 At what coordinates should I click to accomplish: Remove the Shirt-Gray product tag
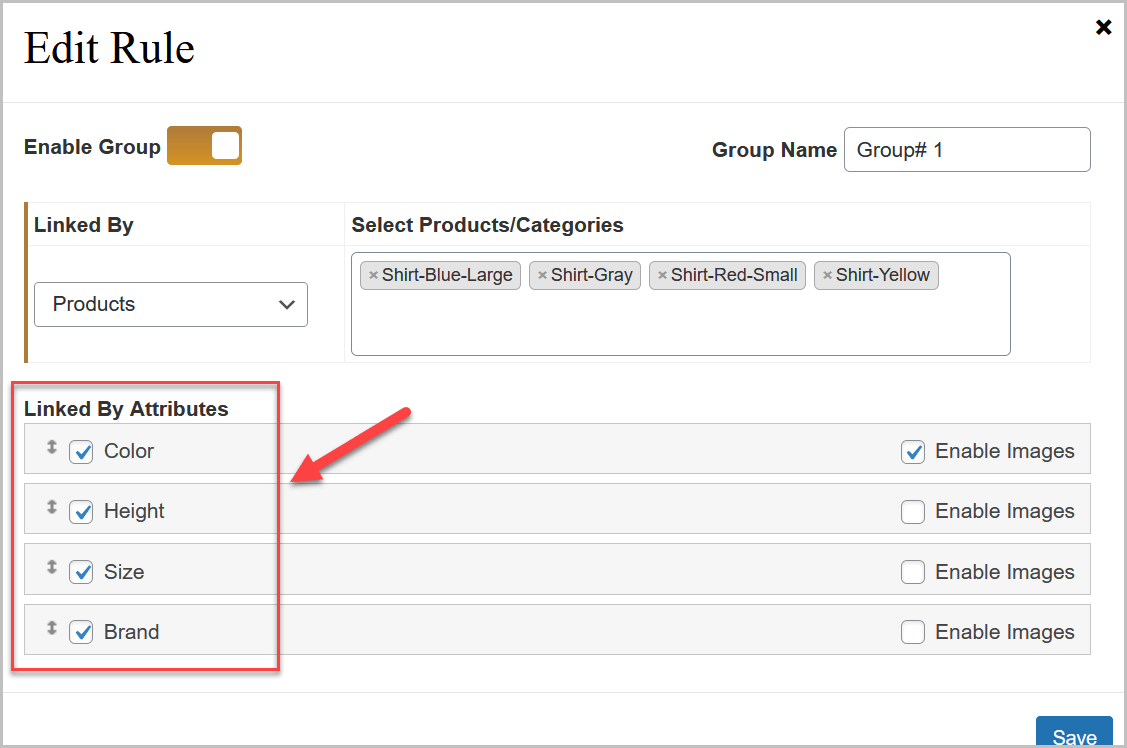coord(543,276)
